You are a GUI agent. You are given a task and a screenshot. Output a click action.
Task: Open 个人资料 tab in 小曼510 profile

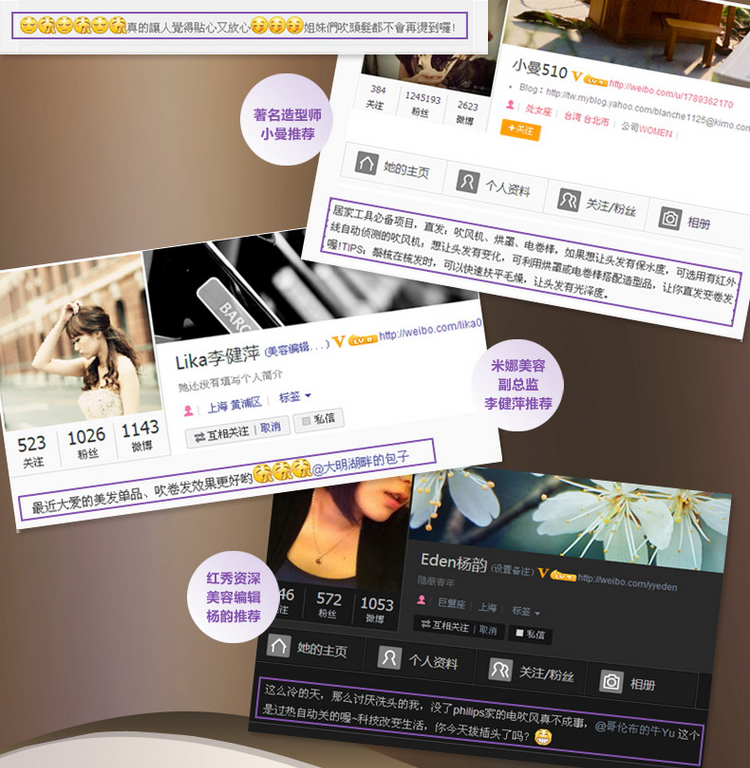coord(494,185)
